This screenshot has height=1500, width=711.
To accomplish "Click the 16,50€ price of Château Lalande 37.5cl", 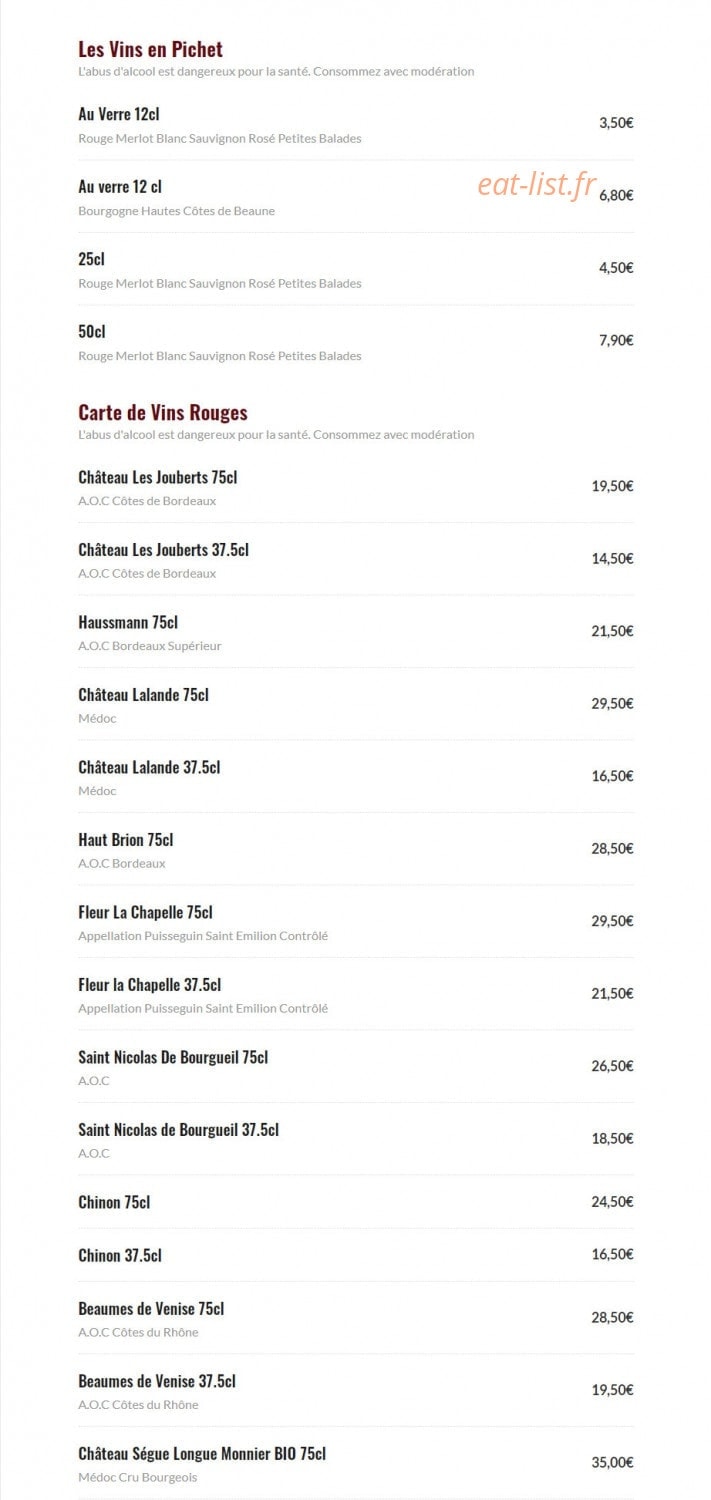I will pos(612,776).
